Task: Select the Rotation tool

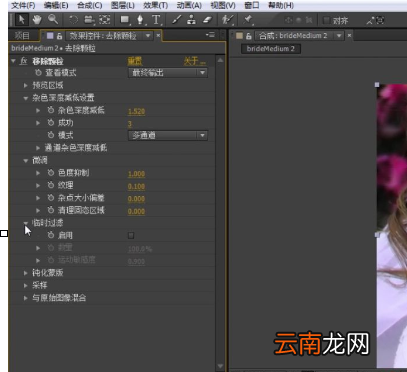Action: click(x=73, y=20)
